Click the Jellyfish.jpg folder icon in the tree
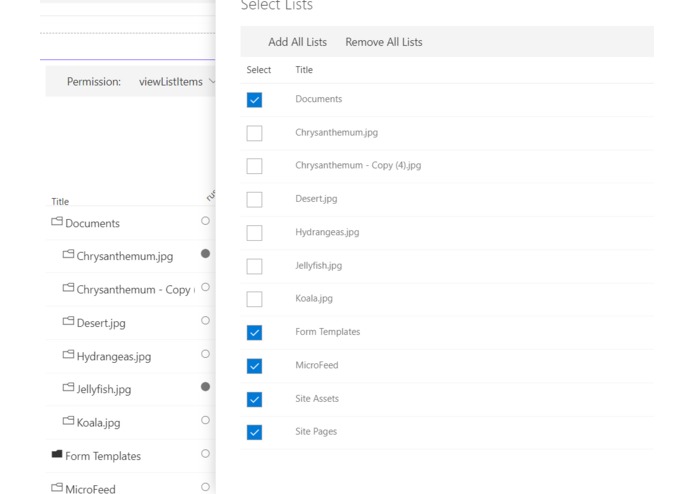 [68, 387]
